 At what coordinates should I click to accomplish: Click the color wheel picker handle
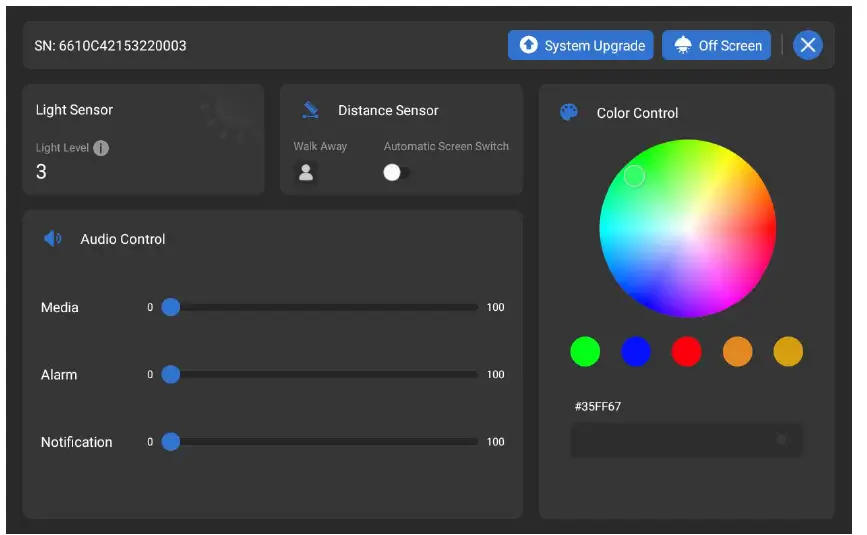coord(634,176)
